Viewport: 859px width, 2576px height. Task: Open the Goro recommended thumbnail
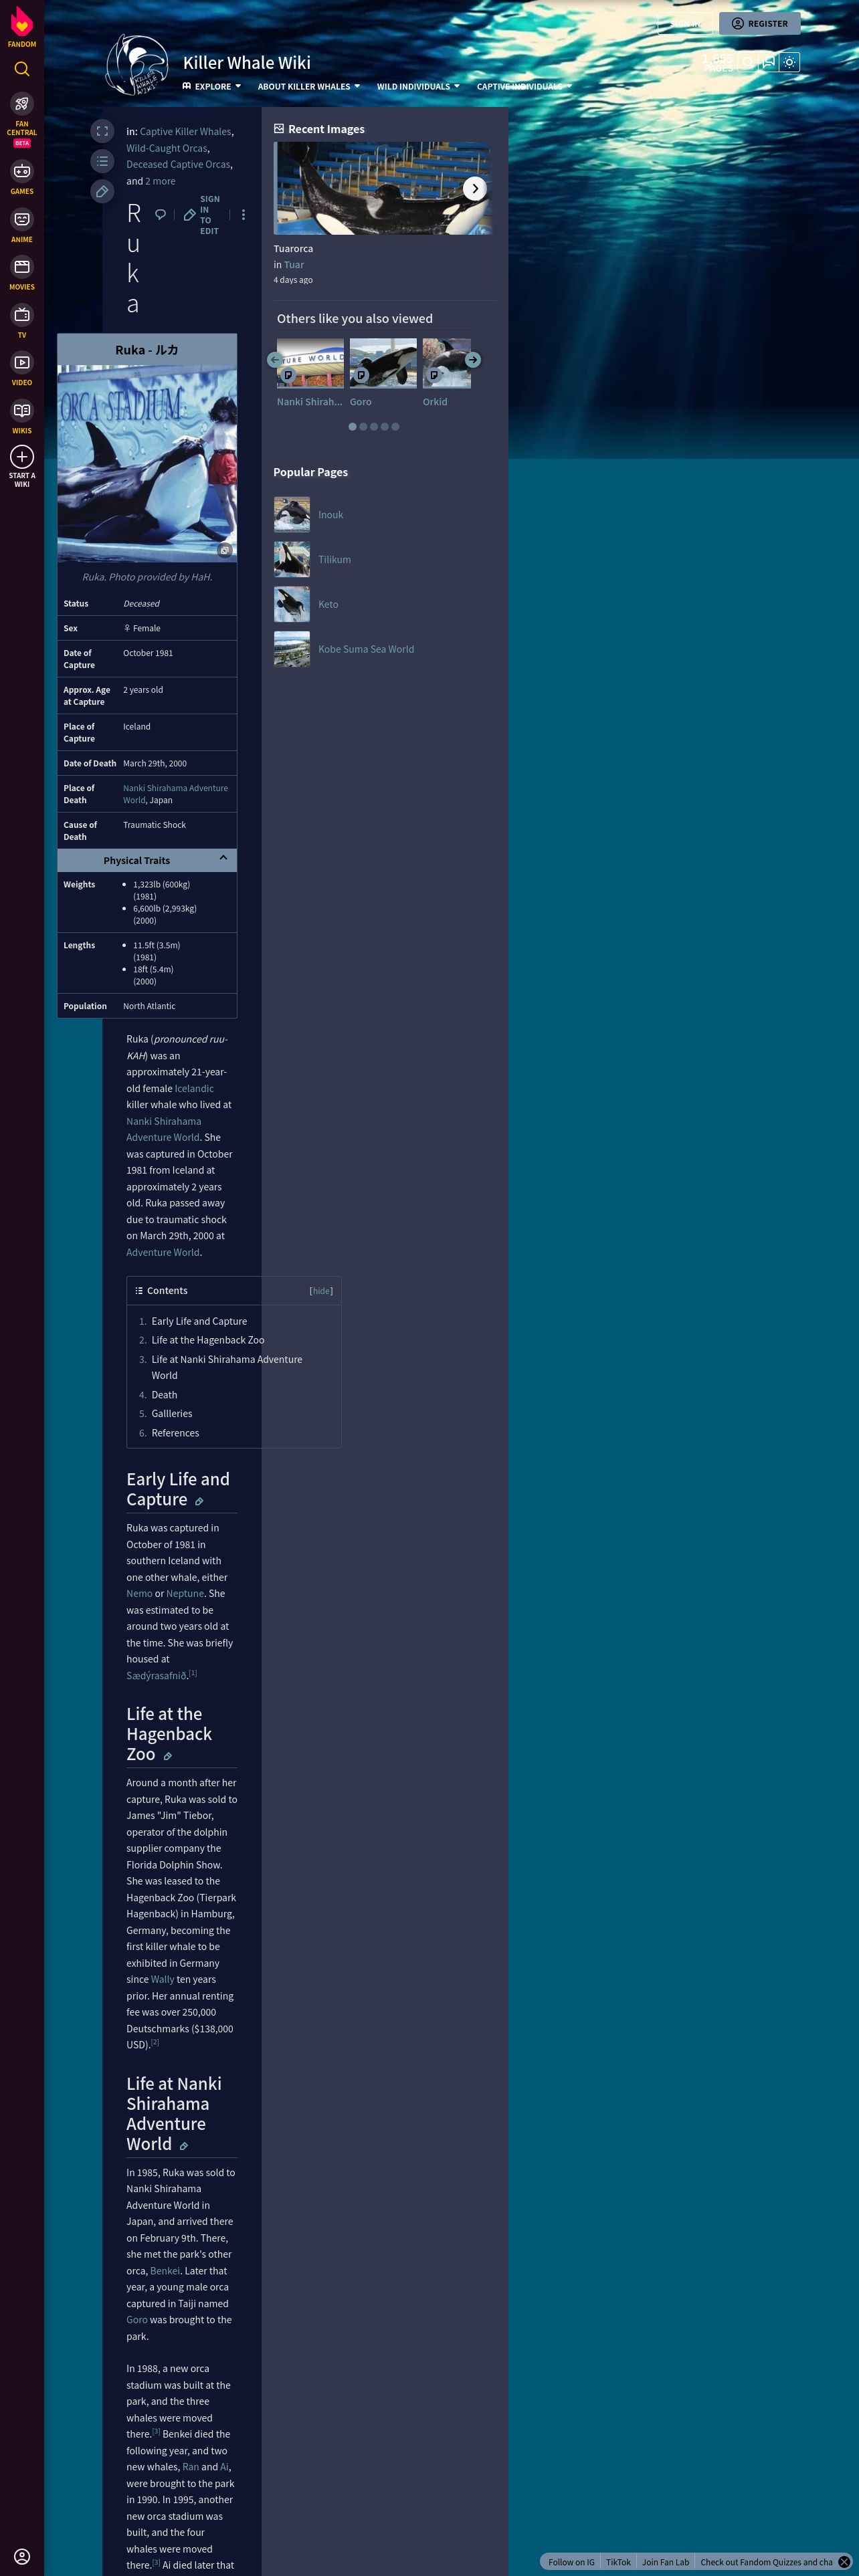click(x=383, y=362)
